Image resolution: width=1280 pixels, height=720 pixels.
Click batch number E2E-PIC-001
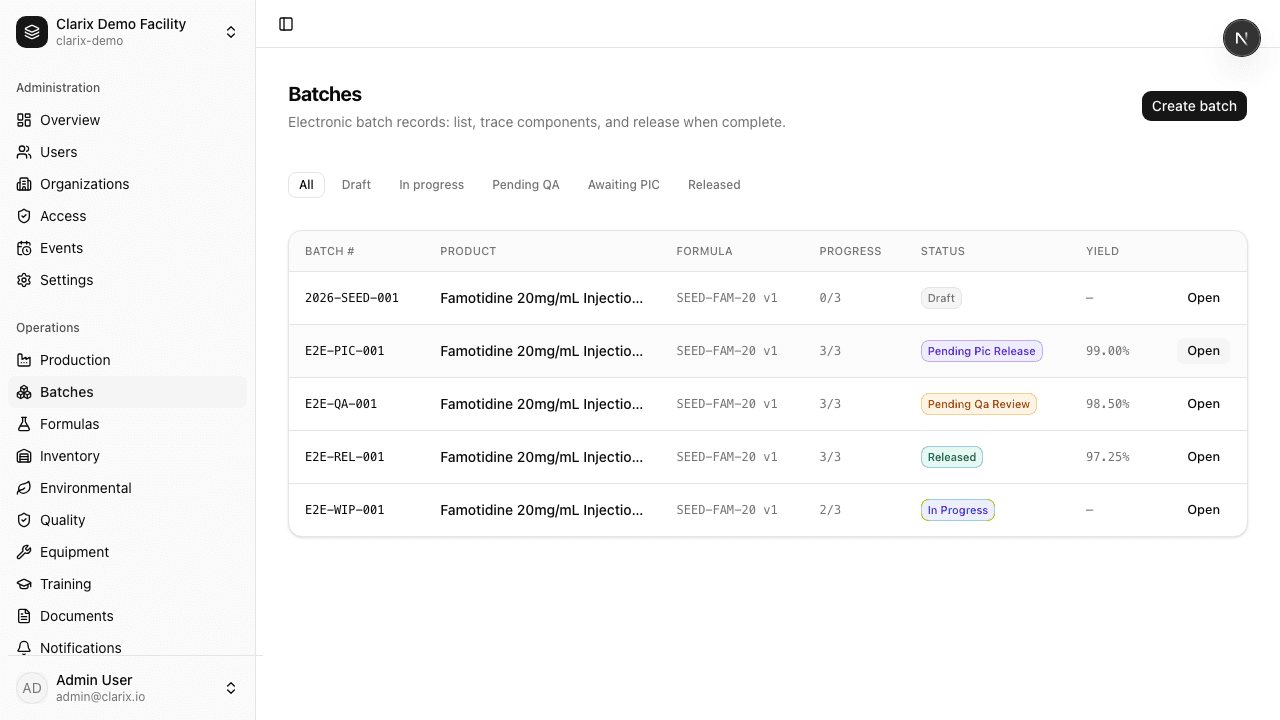(x=345, y=351)
